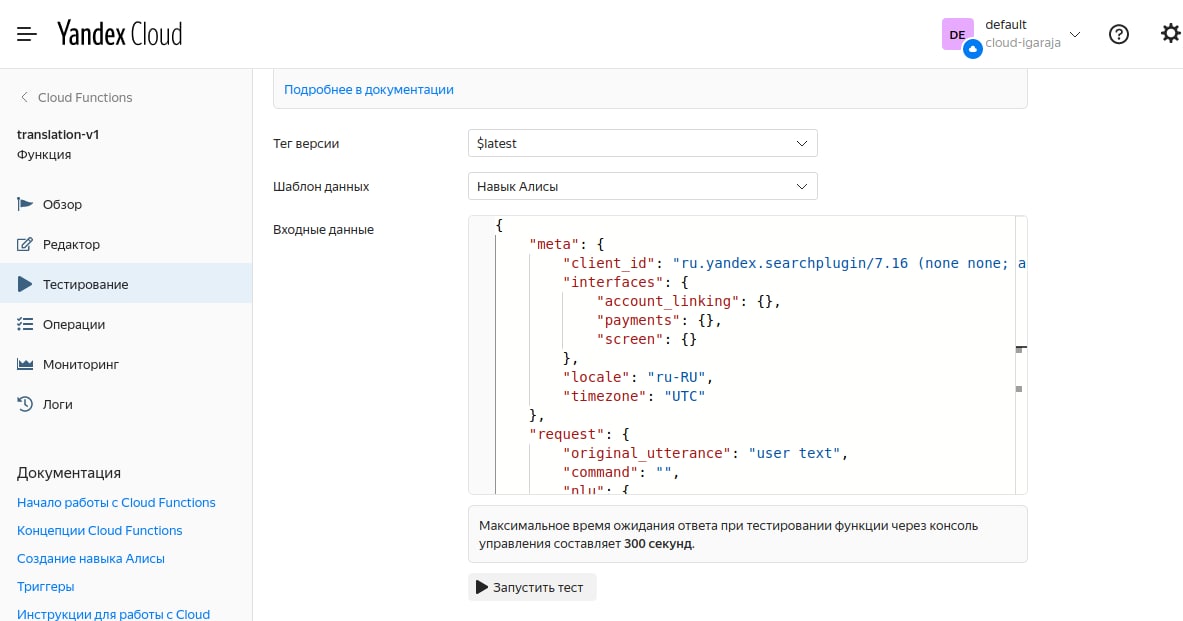Open Создание навыка Алисы link

(91, 558)
